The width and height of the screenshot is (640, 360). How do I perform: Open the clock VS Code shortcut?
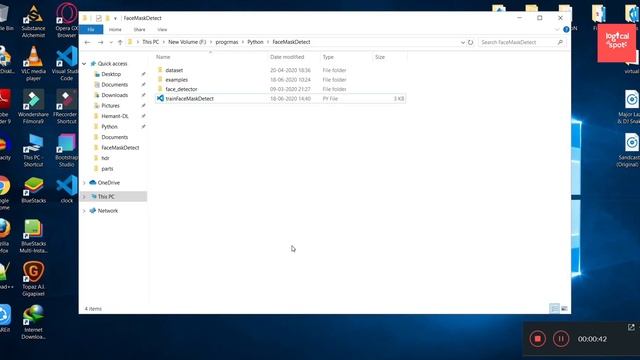point(67,190)
